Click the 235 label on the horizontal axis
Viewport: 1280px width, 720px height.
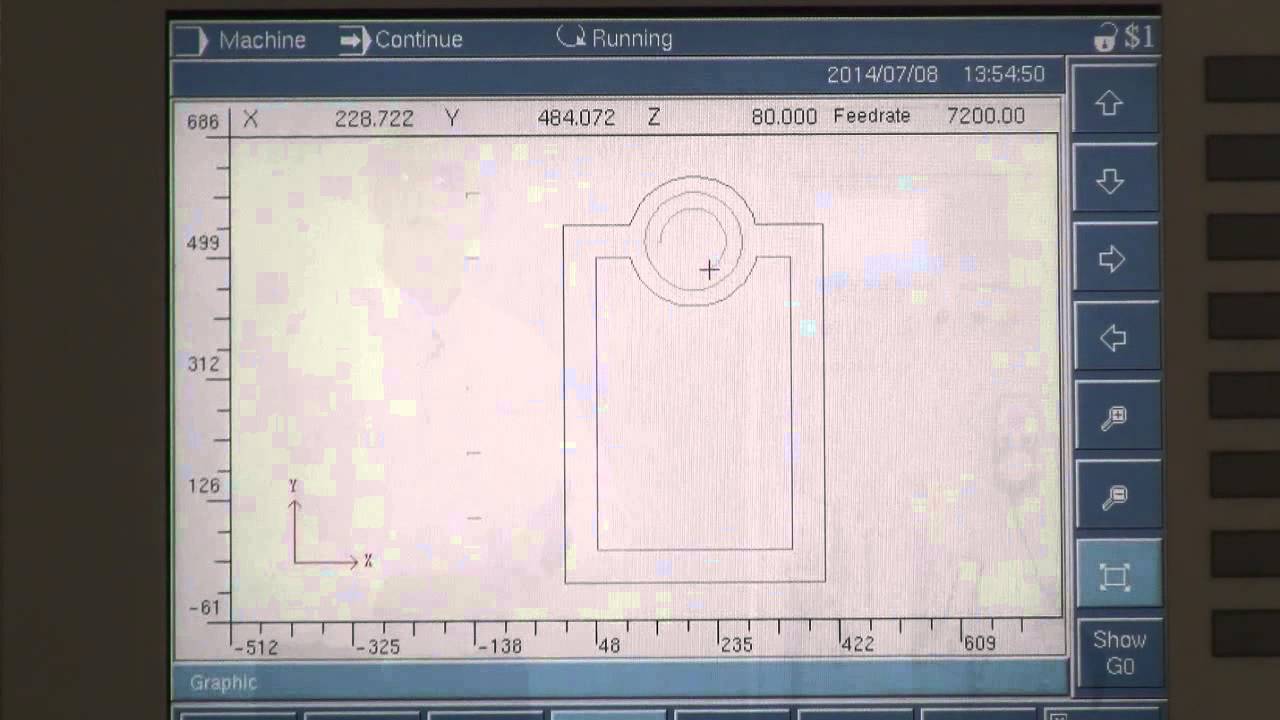tap(736, 645)
